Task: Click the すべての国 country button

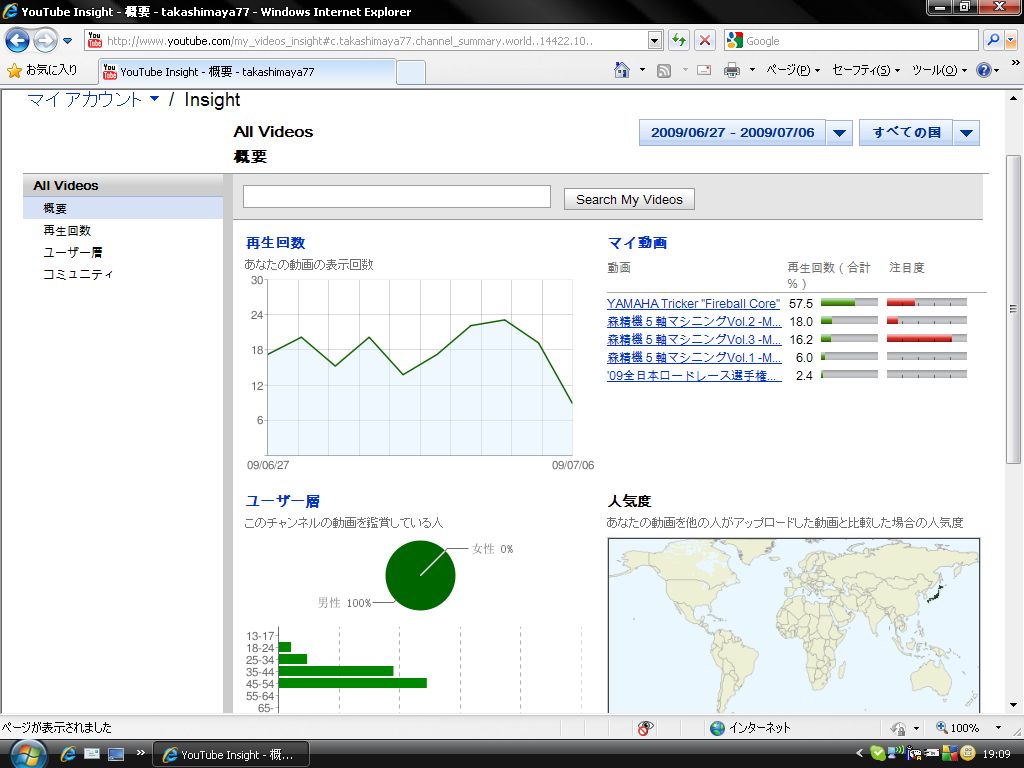Action: click(906, 133)
